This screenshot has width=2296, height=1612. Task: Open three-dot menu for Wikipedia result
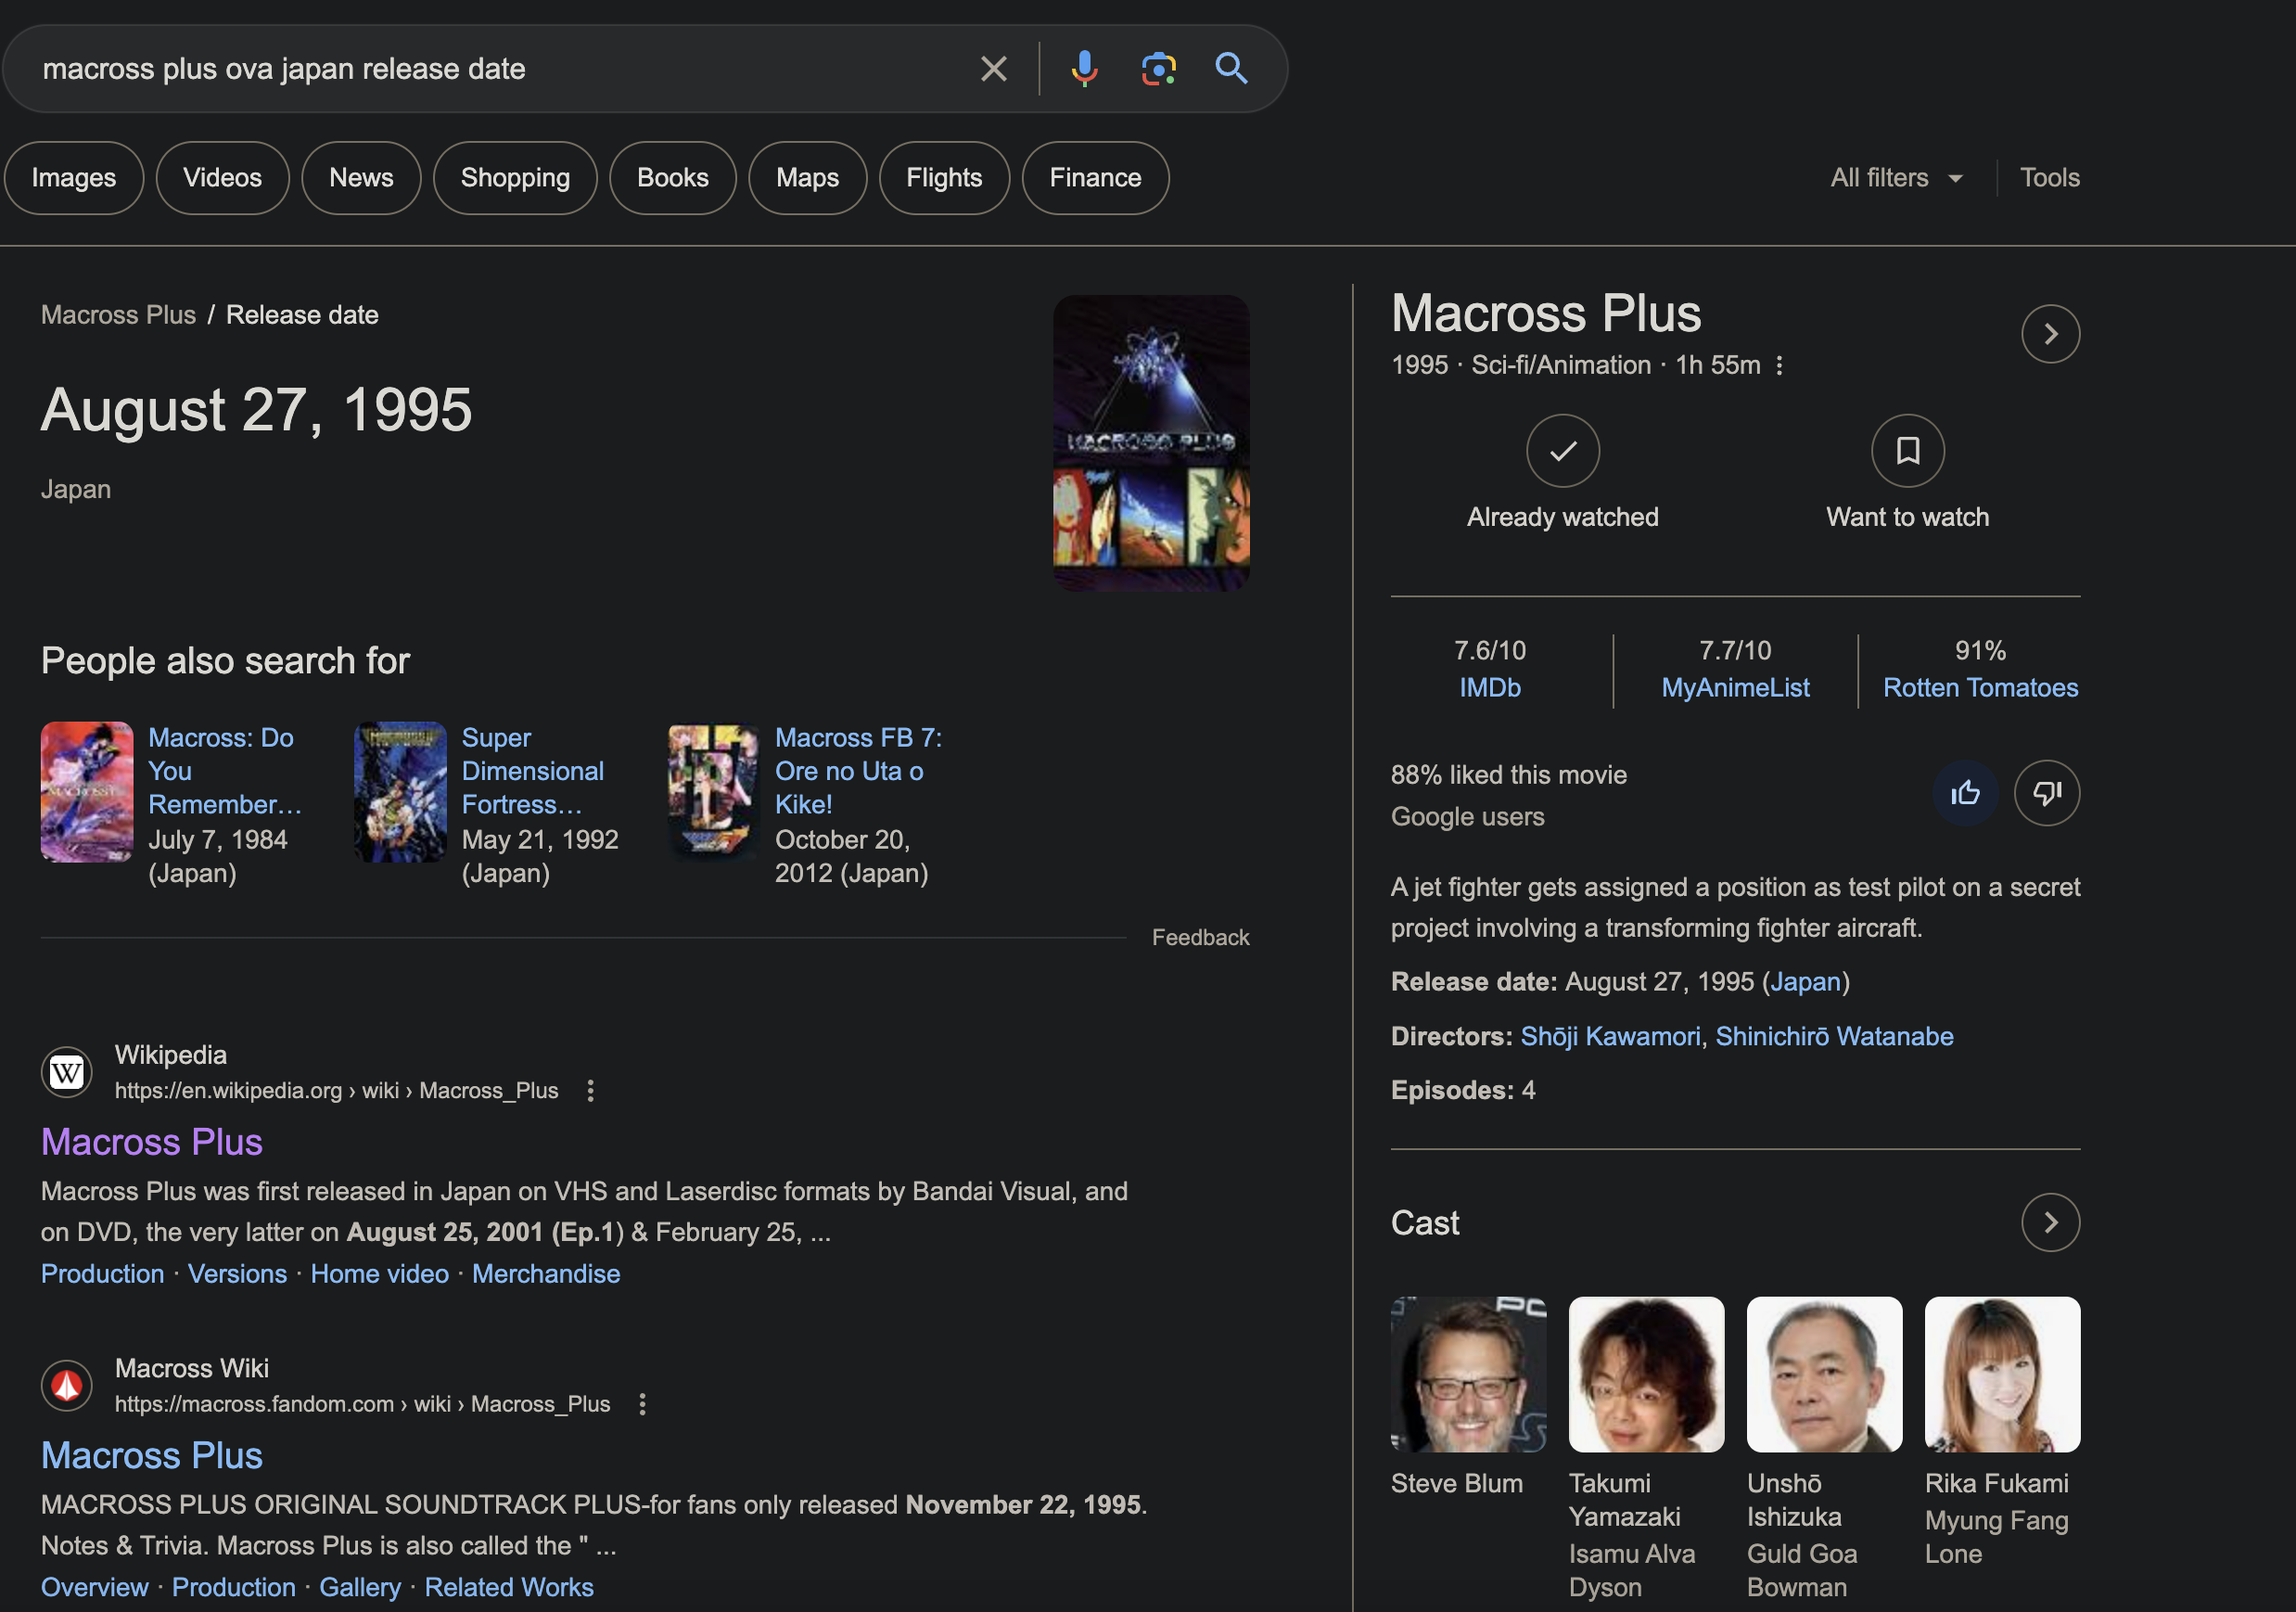pyautogui.click(x=591, y=1091)
